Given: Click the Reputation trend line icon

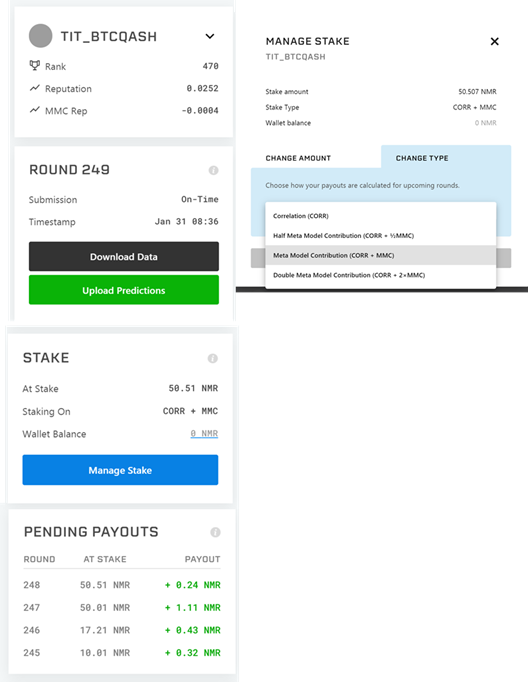Looking at the screenshot, I should (34, 88).
